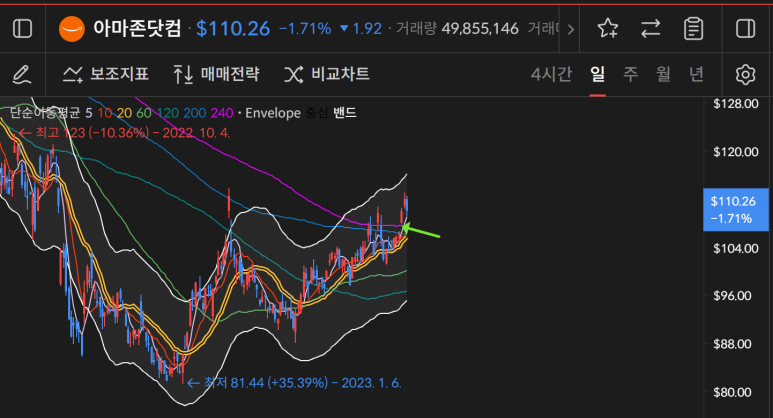Toggle the 240-day moving average
This screenshot has height=418, width=773.
[222, 113]
